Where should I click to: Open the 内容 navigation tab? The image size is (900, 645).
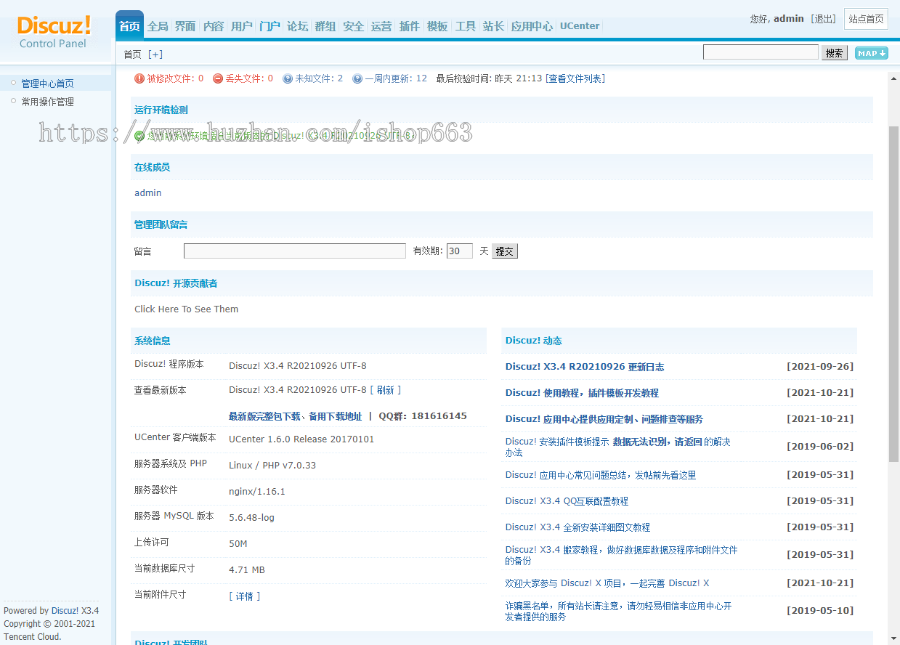pos(214,26)
